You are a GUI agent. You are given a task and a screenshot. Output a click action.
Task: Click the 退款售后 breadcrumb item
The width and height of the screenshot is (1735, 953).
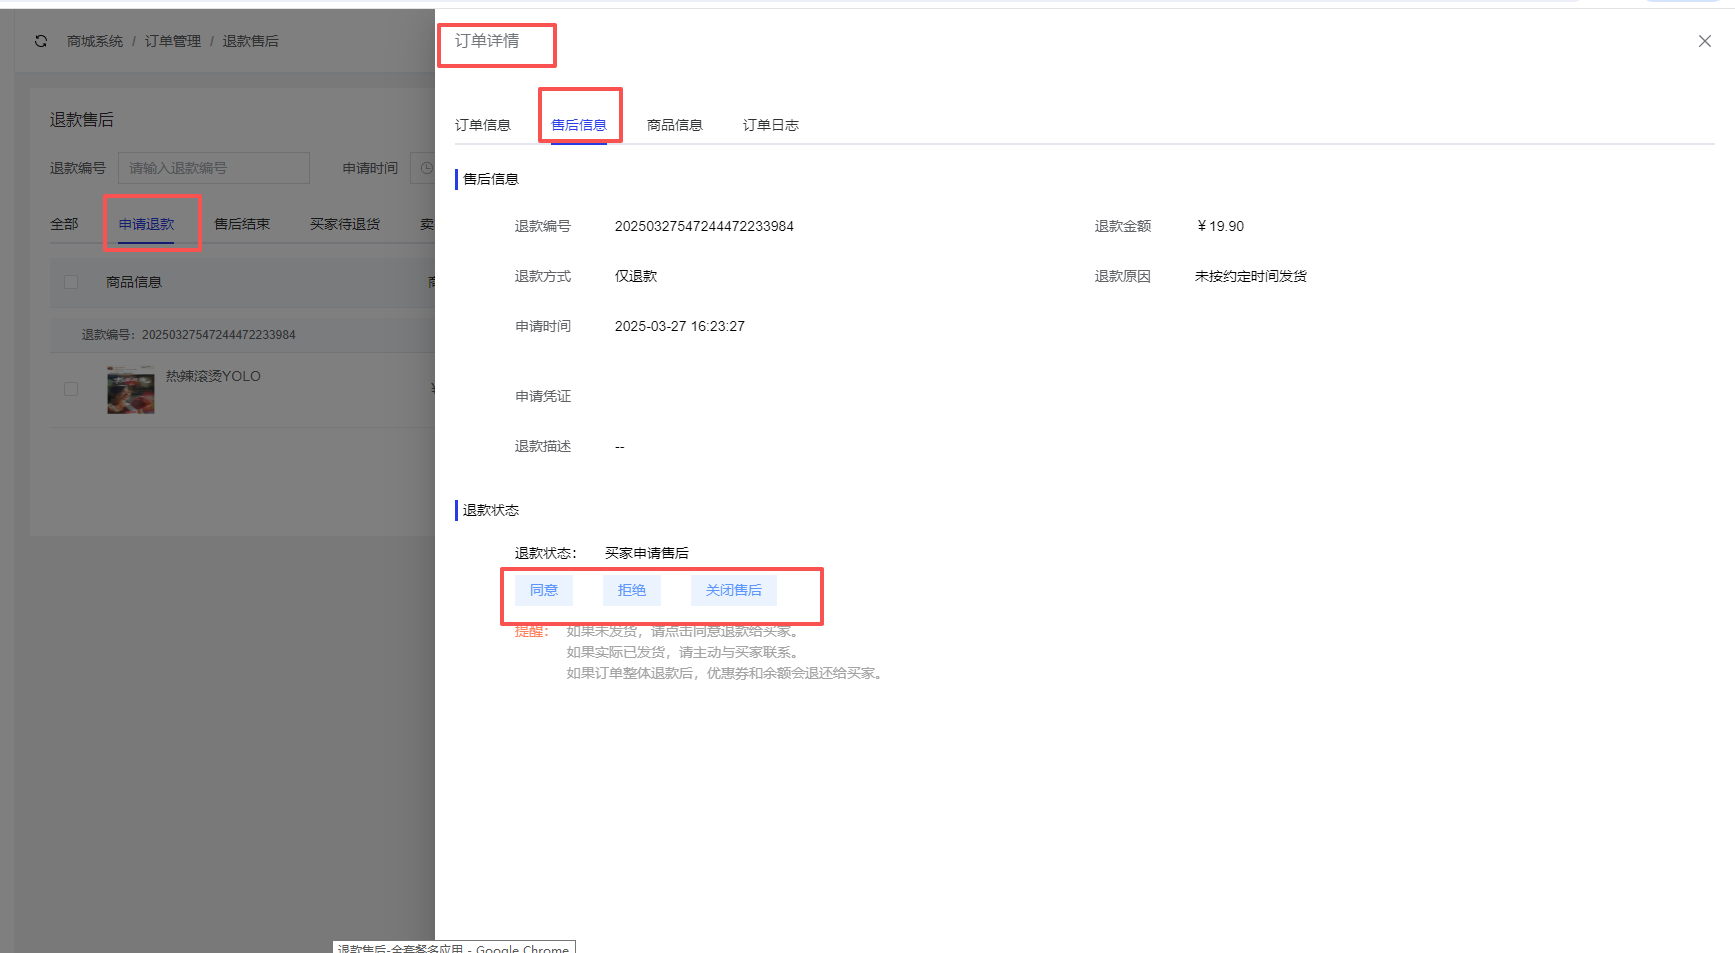pos(251,41)
